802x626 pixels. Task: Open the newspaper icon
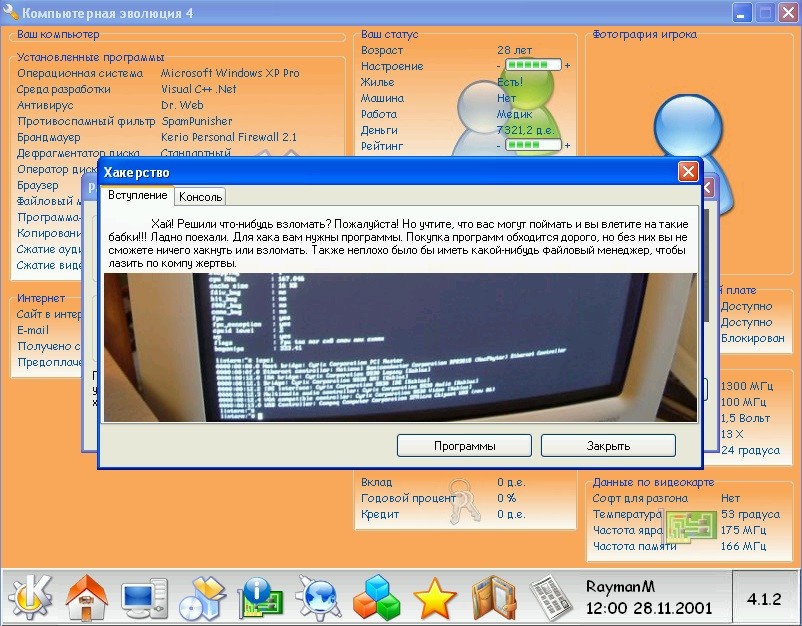coord(551,598)
